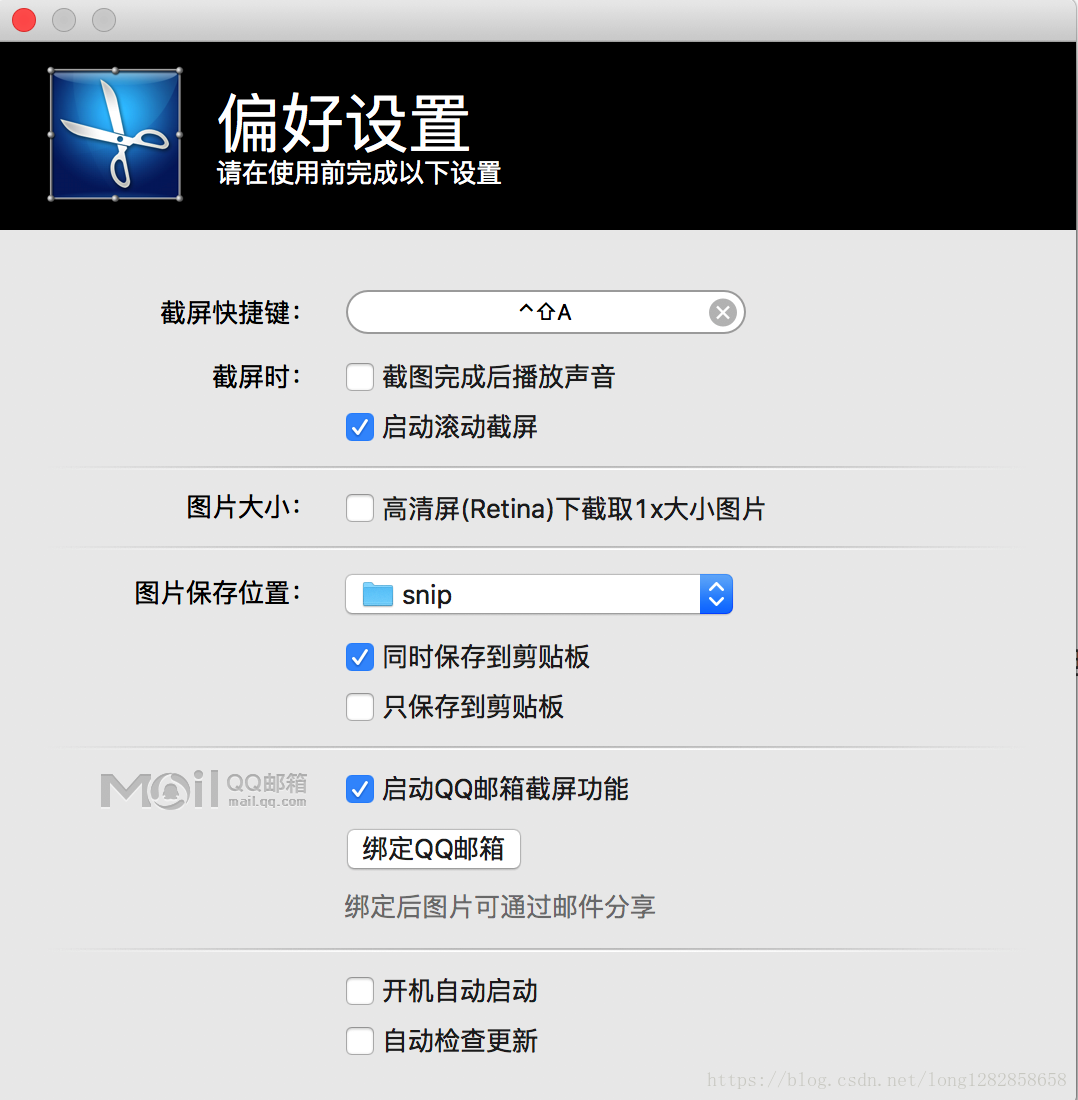Click the 图片大小 label

(244, 507)
